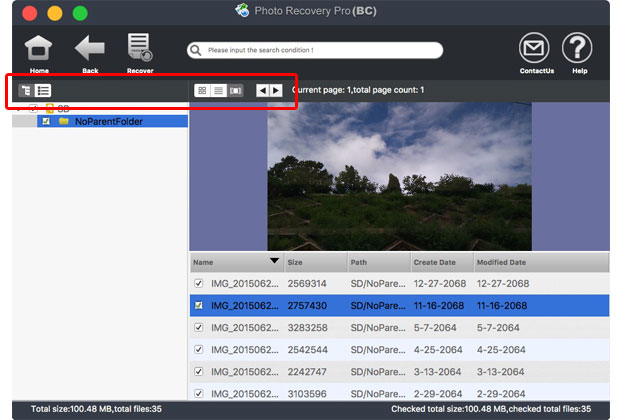Uncheck the file sized 2757430
This screenshot has width=620, height=420.
[198, 305]
